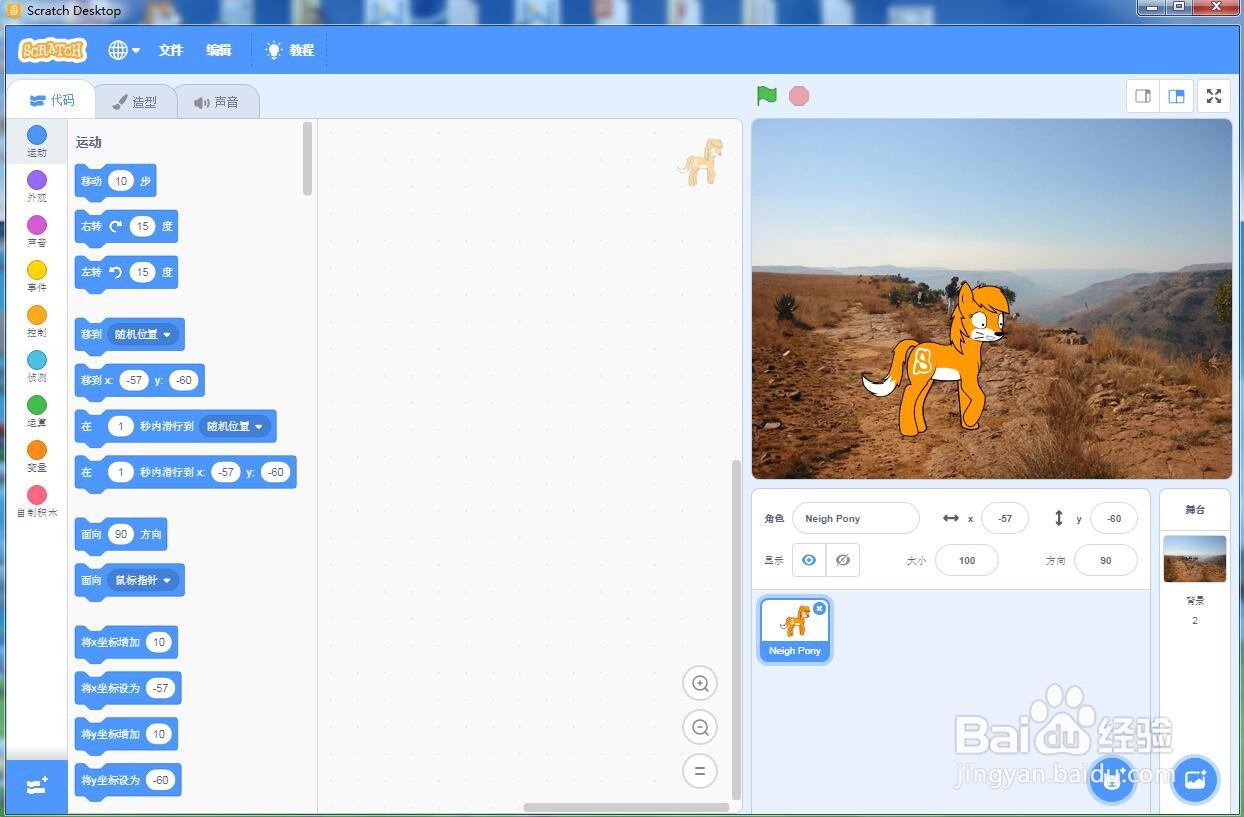Select the 侦测 sensing category
The width and height of the screenshot is (1244, 817).
pyautogui.click(x=37, y=366)
